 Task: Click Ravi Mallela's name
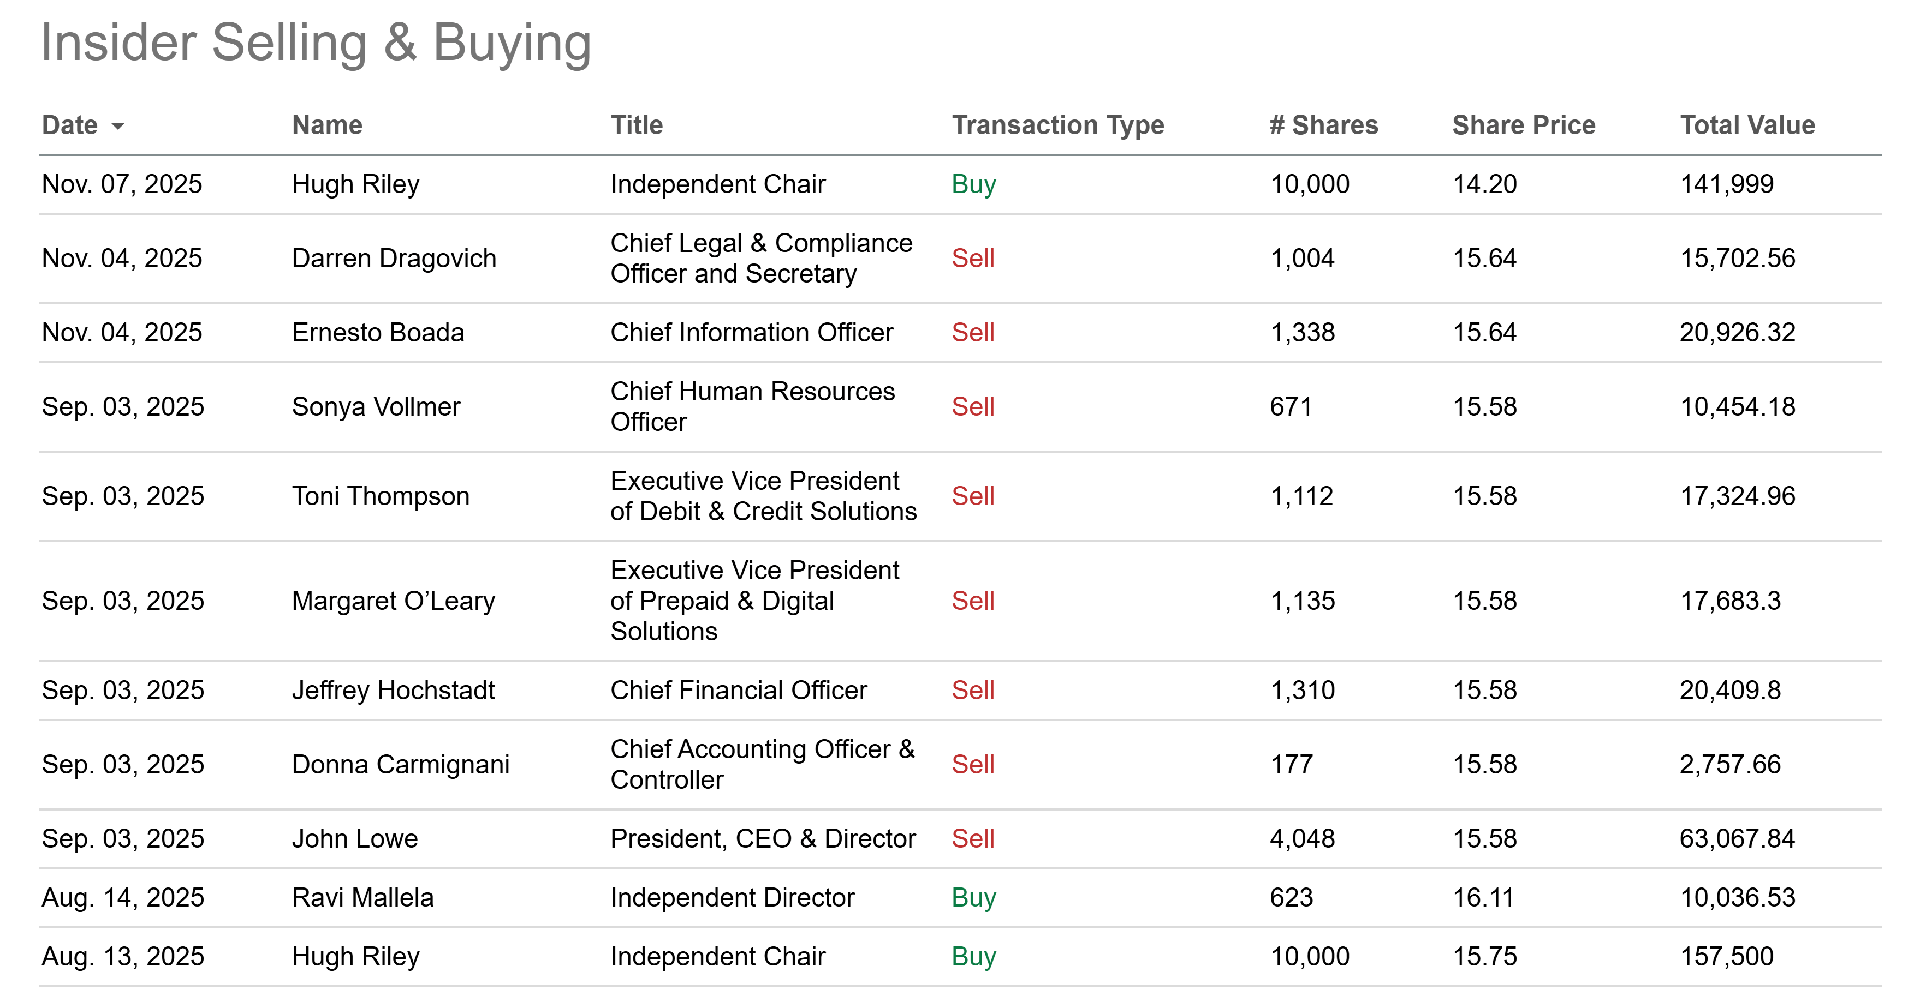pos(362,898)
